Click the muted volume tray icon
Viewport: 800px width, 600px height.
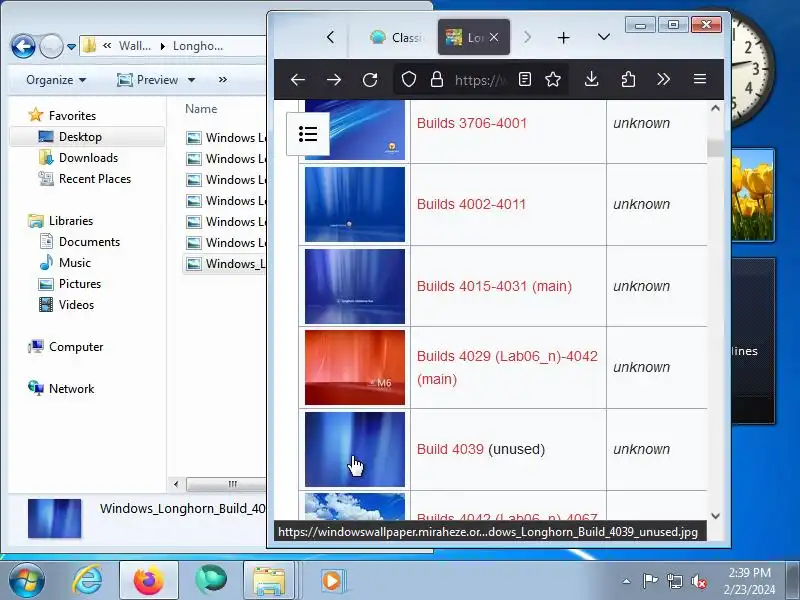(x=698, y=581)
